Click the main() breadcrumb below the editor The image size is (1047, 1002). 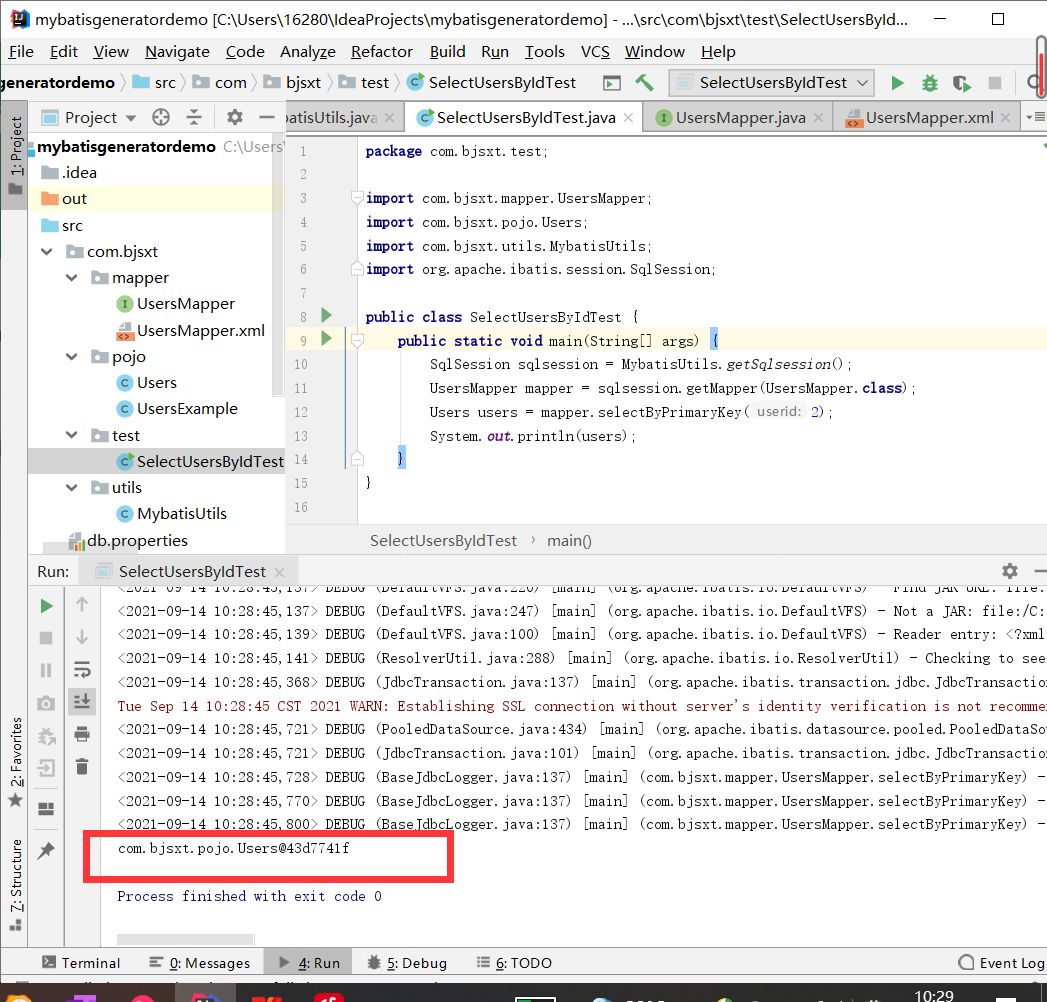point(569,541)
